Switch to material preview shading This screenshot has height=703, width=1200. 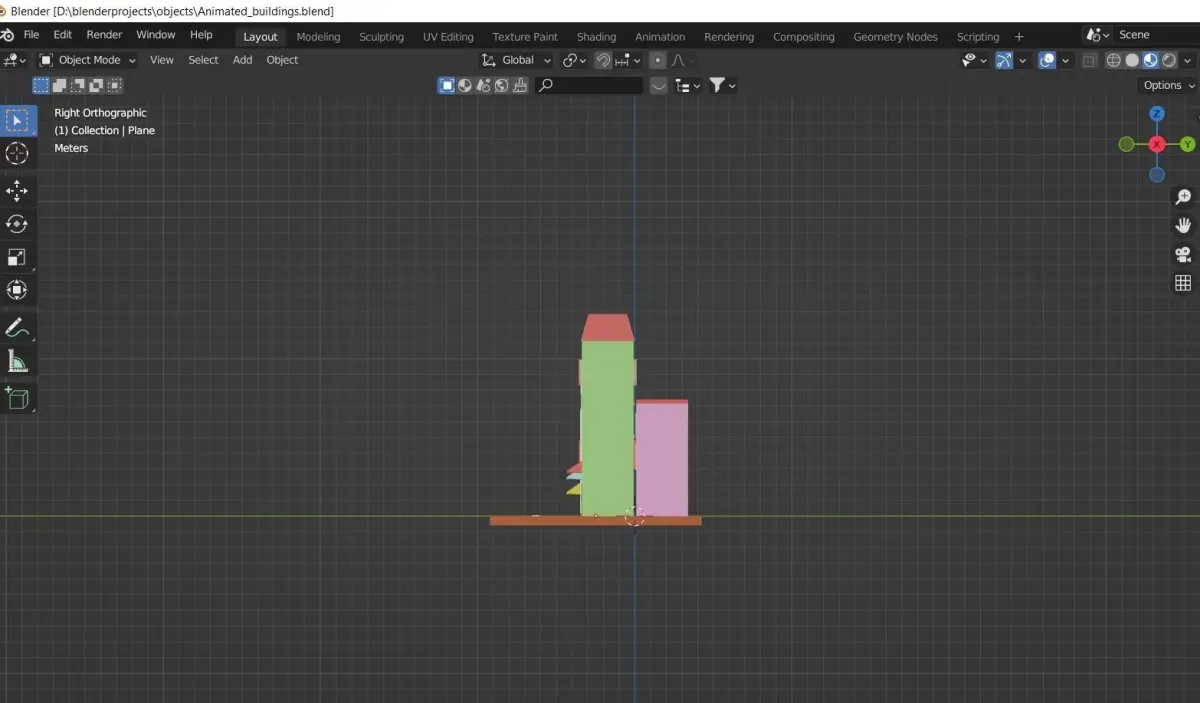(1151, 60)
